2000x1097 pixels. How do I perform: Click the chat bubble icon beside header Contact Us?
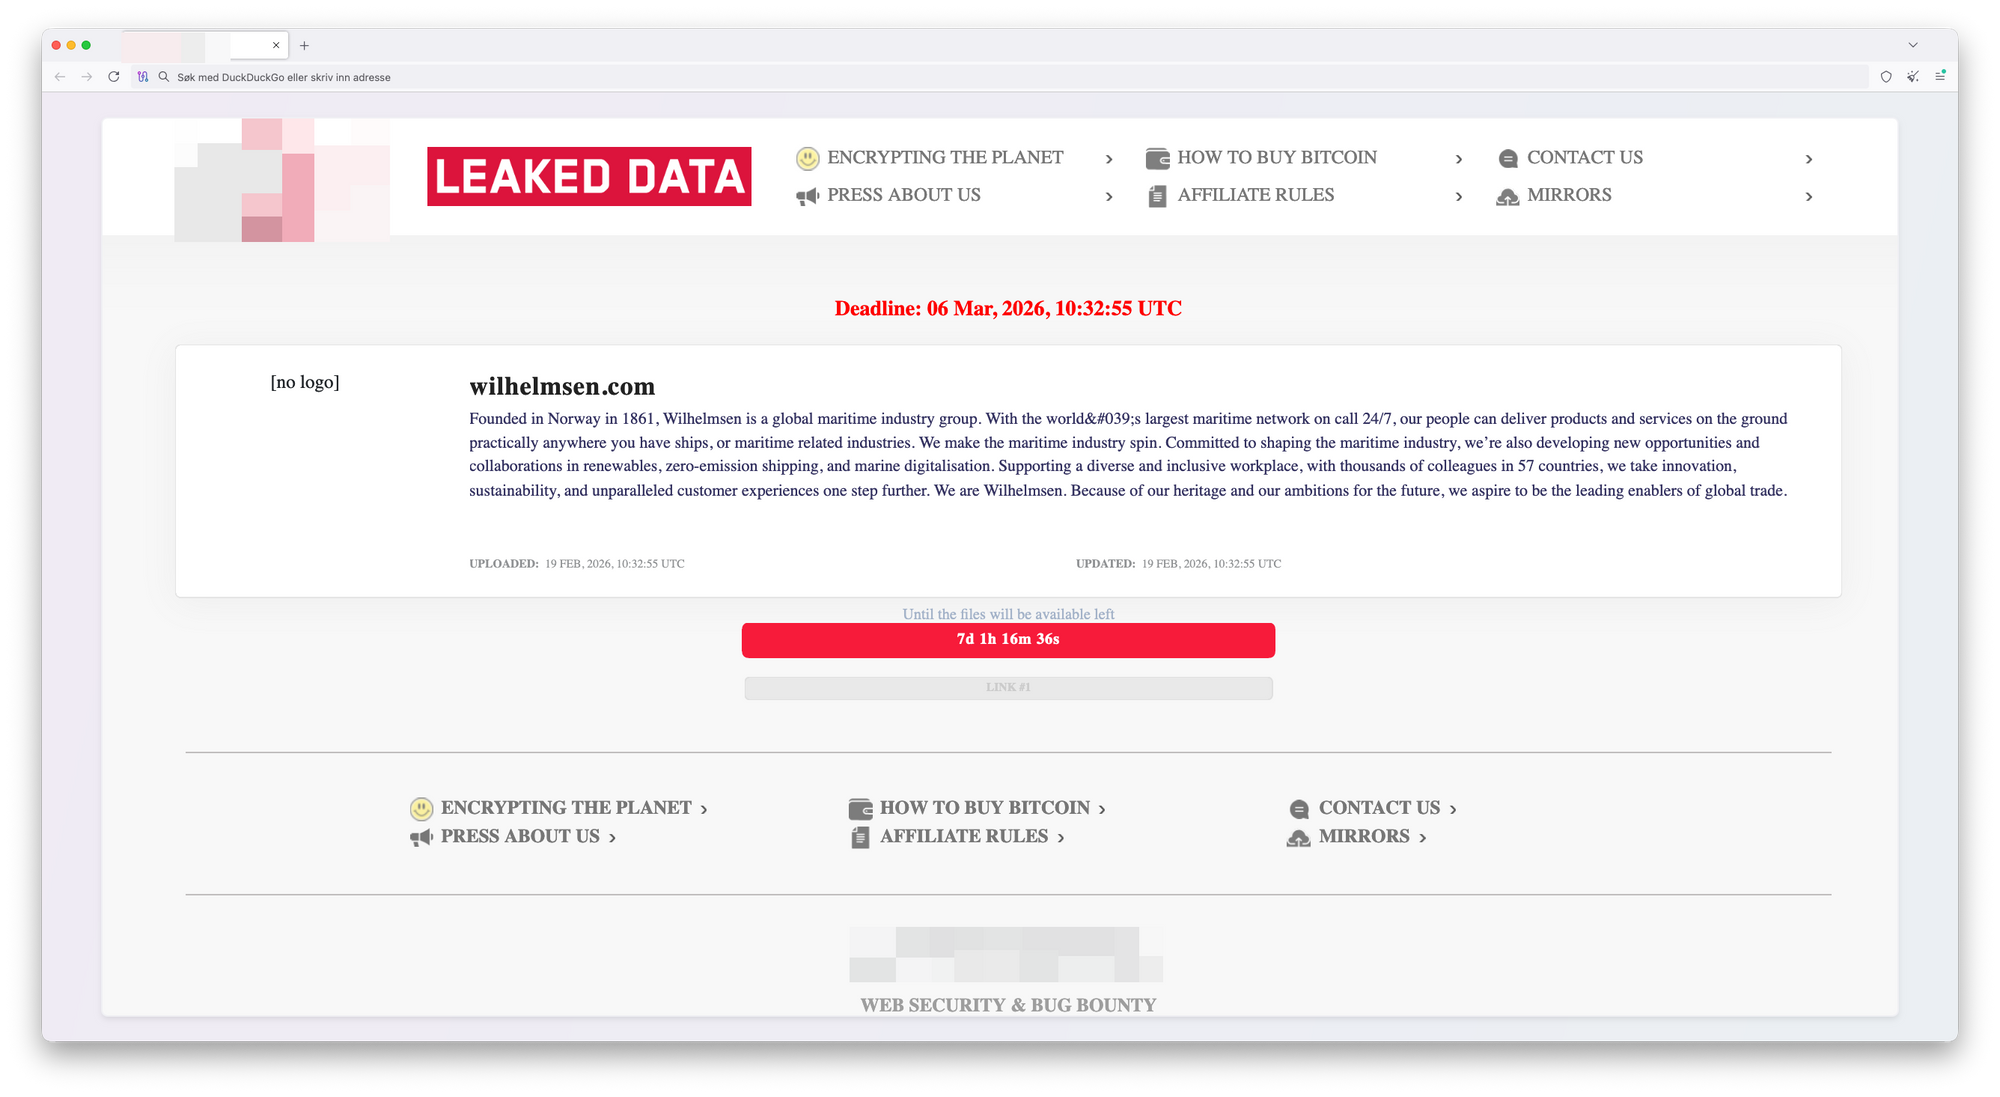(x=1508, y=159)
